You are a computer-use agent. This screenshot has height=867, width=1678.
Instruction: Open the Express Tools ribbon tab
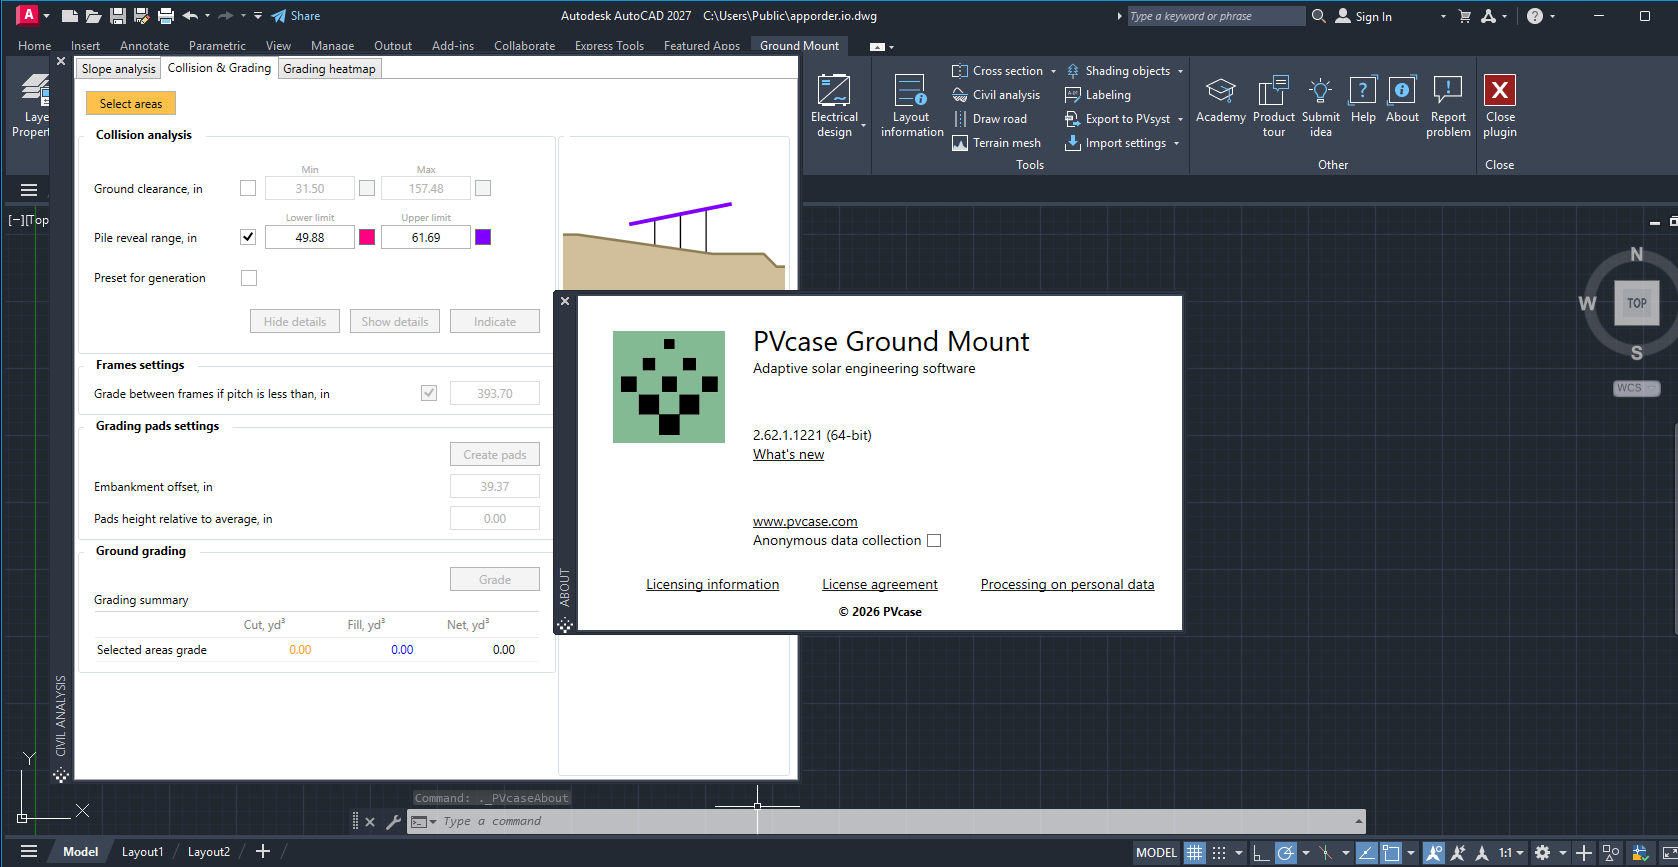pos(609,46)
